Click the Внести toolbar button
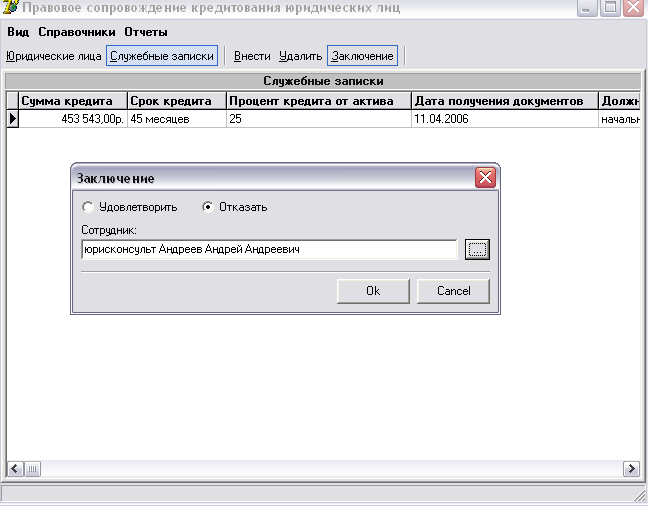The height and width of the screenshot is (506, 648). coord(252,56)
